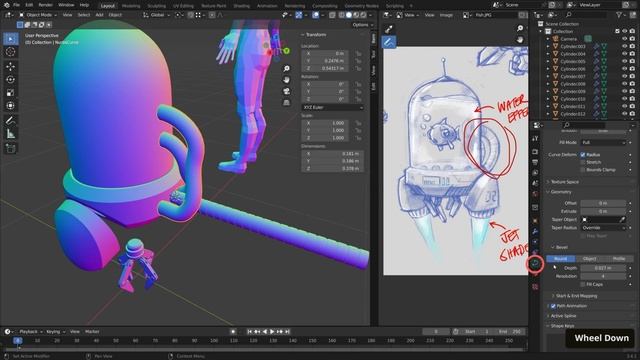Open the Global transform orientation dropdown
This screenshot has height=360, width=640.
pos(157,15)
